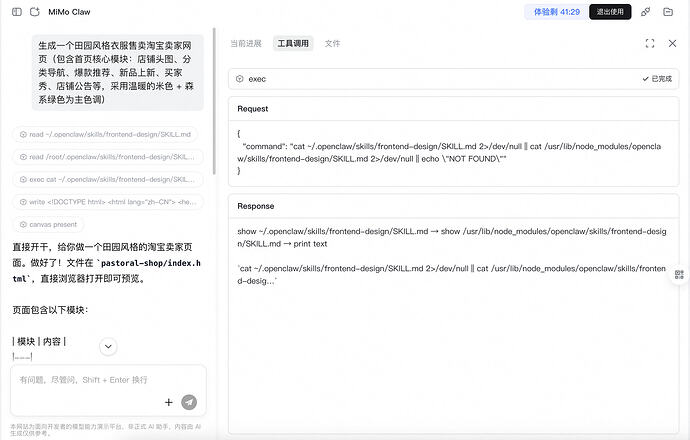Open the write <!DOCTYPE html> tool chip
The width and height of the screenshot is (690, 440).
click(x=108, y=202)
